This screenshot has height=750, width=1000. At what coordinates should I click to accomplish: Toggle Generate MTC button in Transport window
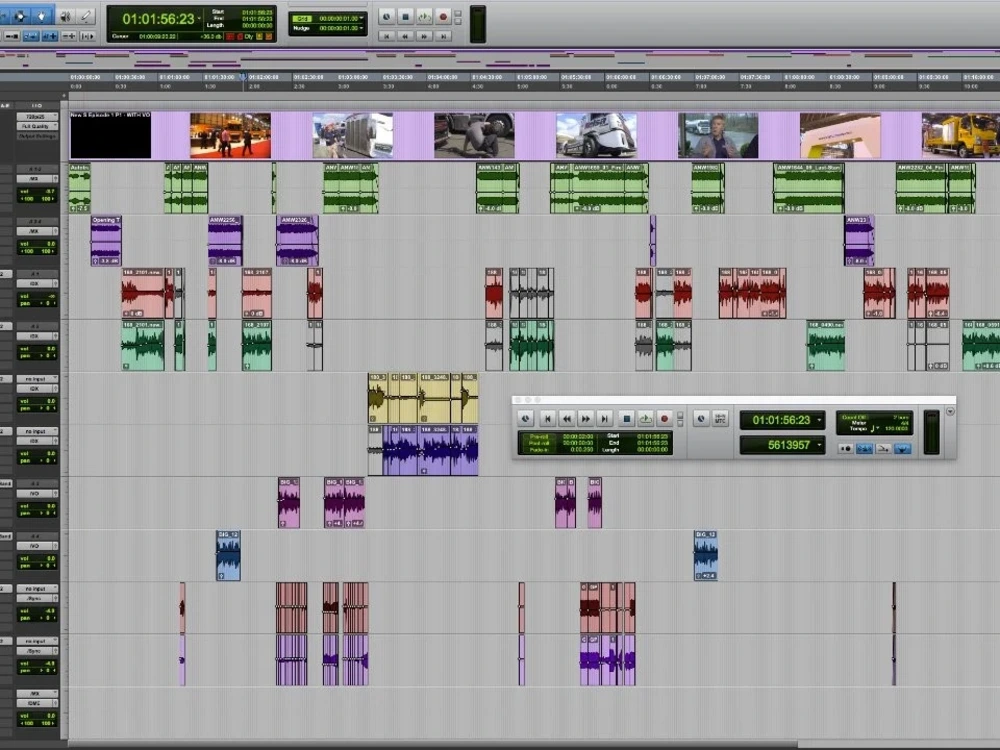pyautogui.click(x=720, y=418)
